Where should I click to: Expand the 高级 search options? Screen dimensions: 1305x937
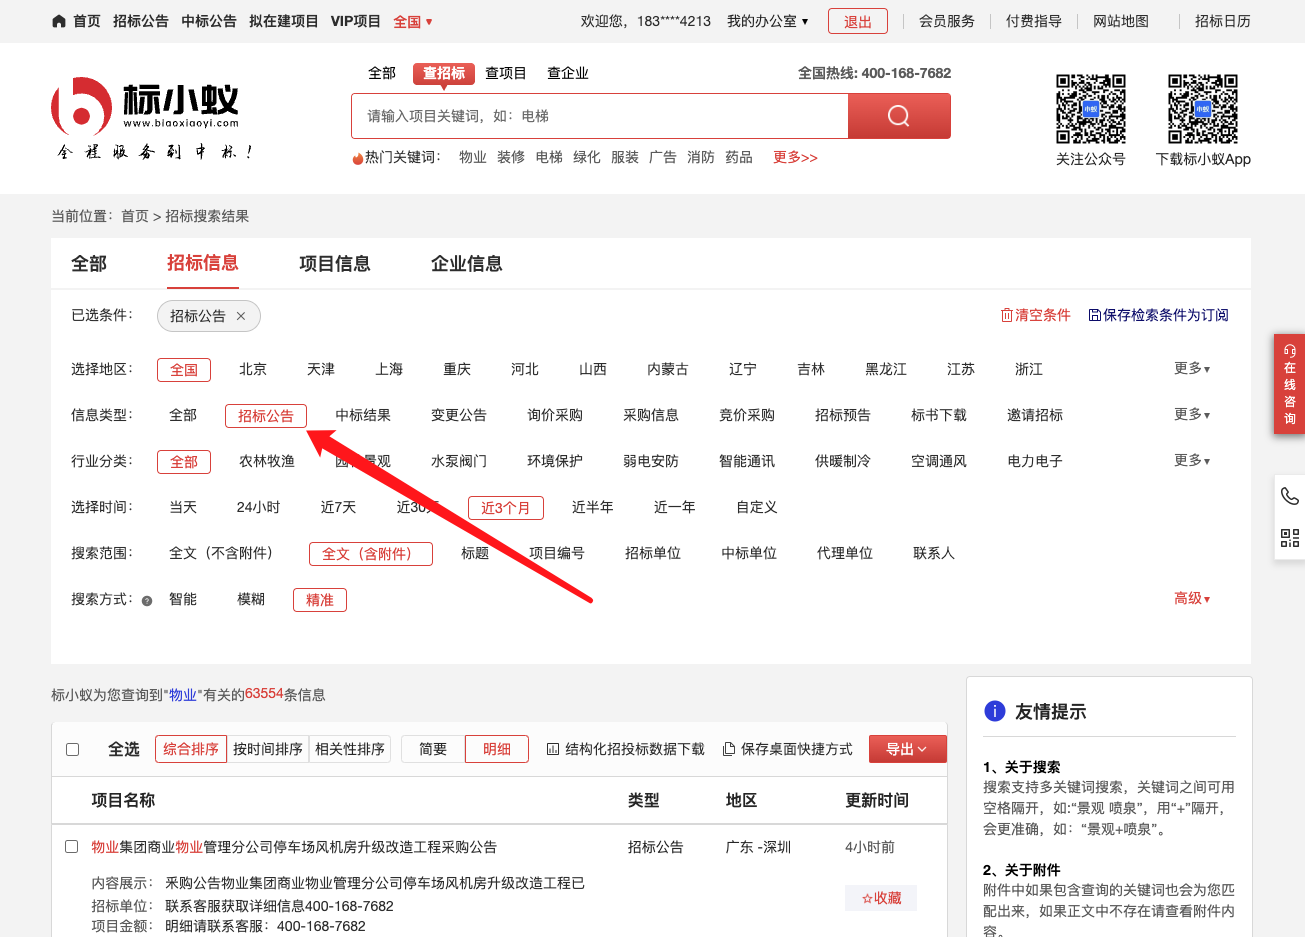pos(1191,599)
